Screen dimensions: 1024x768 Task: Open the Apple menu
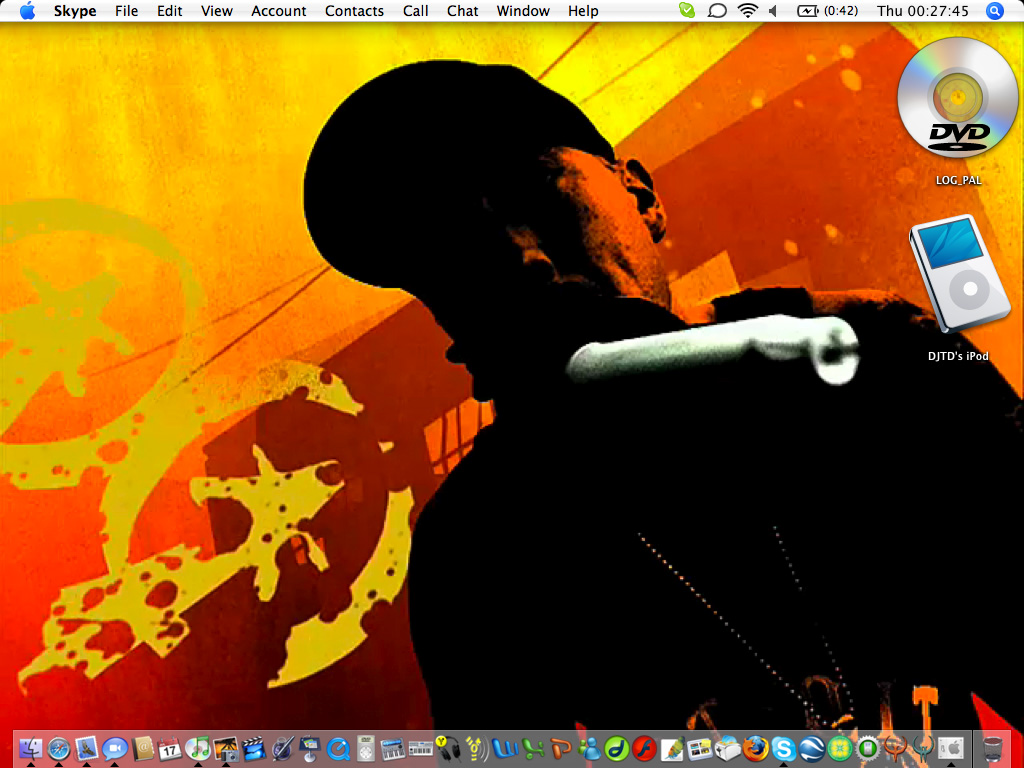click(27, 11)
